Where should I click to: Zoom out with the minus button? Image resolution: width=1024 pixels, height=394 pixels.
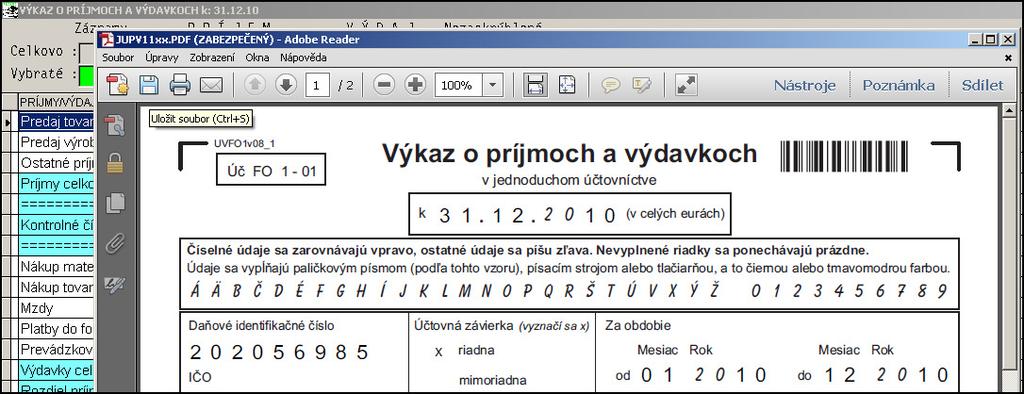(385, 85)
